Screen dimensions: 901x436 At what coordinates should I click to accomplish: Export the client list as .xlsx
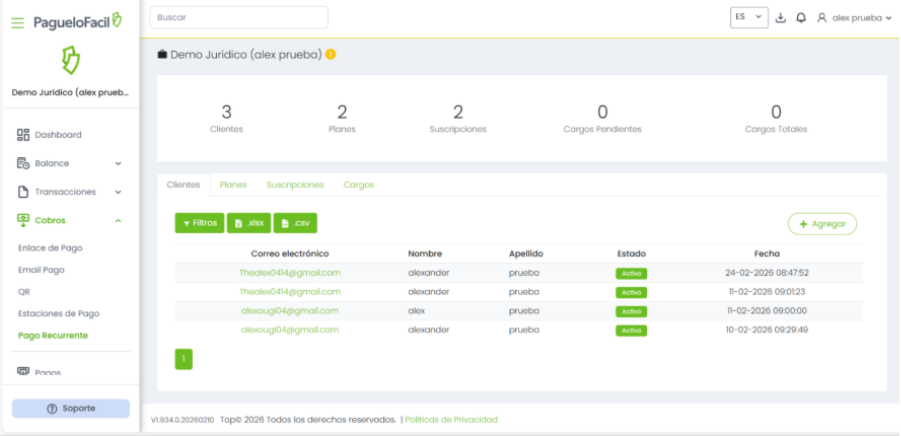pyautogui.click(x=249, y=223)
